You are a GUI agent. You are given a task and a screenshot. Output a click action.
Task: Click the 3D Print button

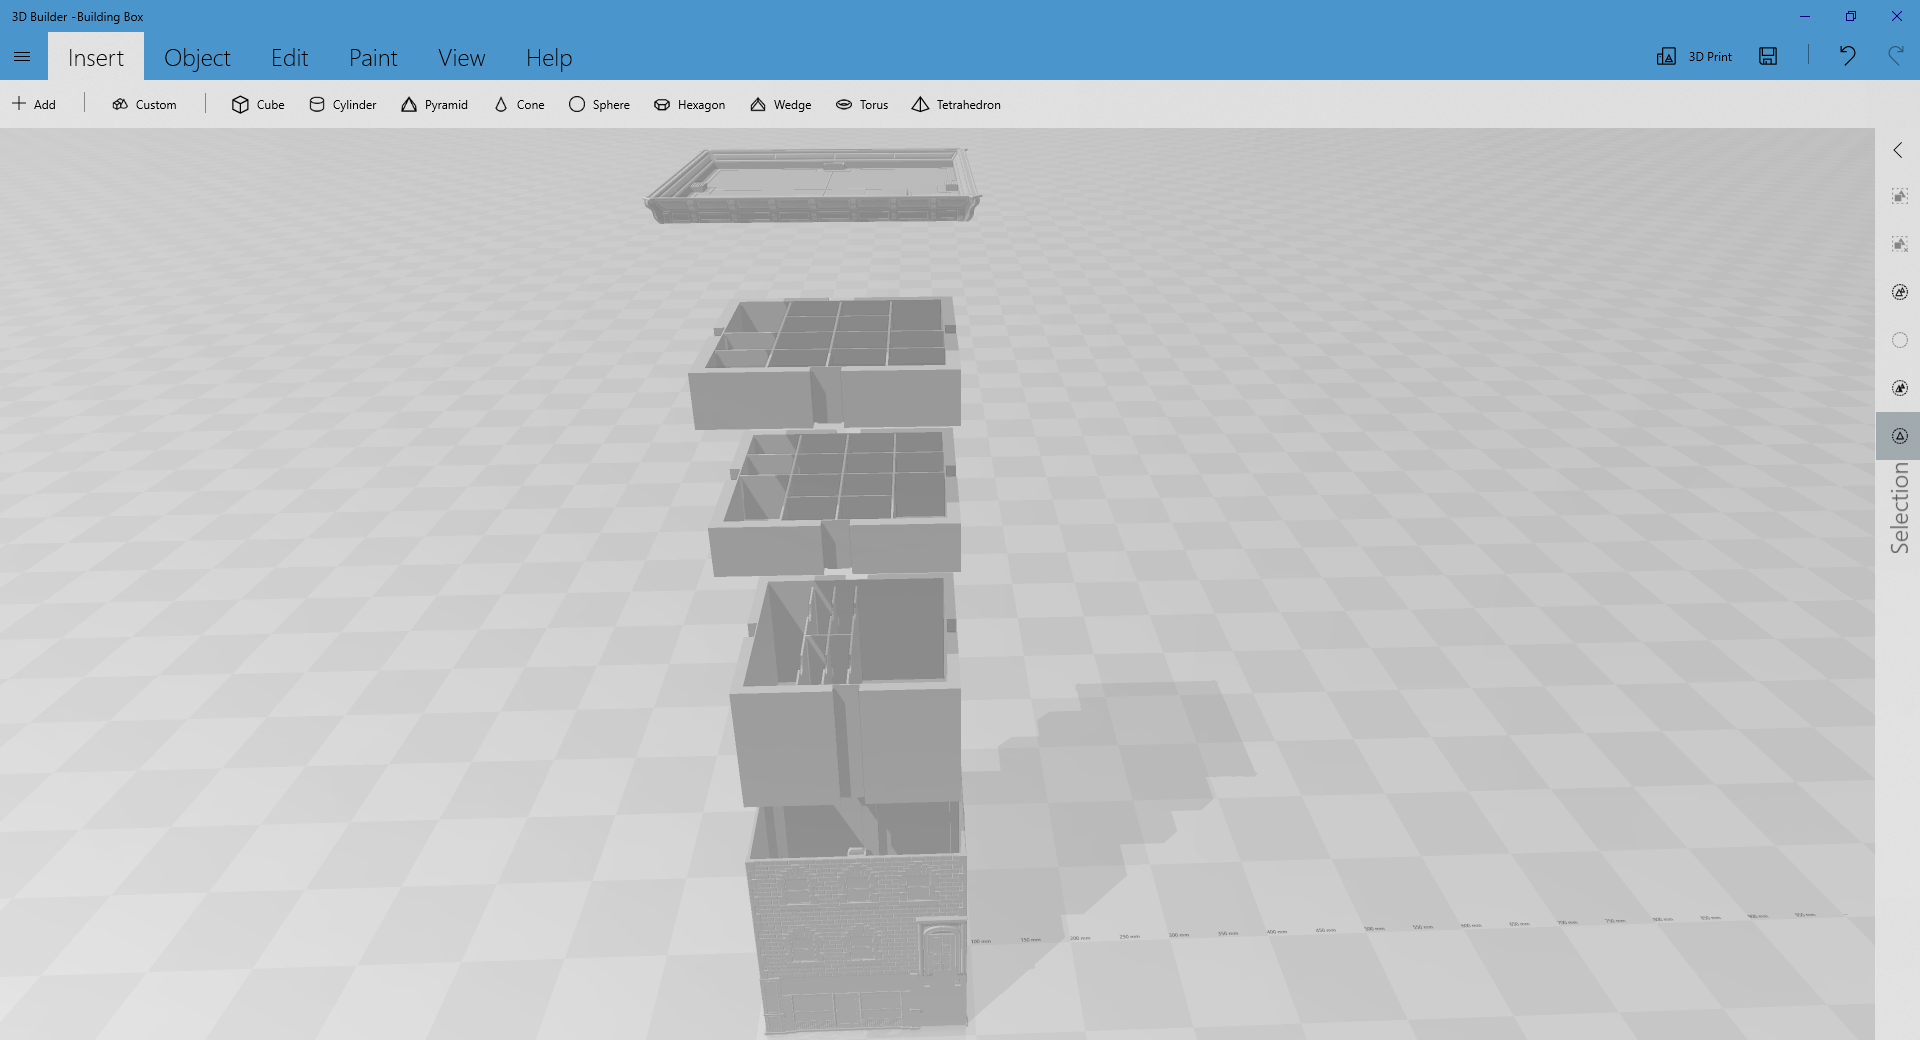1694,56
